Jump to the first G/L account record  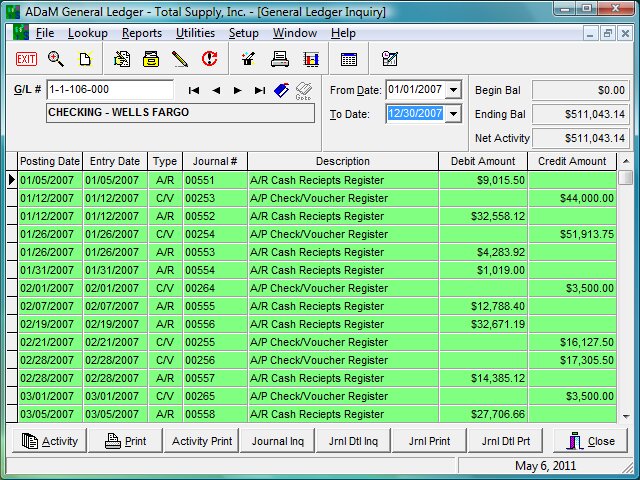tap(194, 90)
